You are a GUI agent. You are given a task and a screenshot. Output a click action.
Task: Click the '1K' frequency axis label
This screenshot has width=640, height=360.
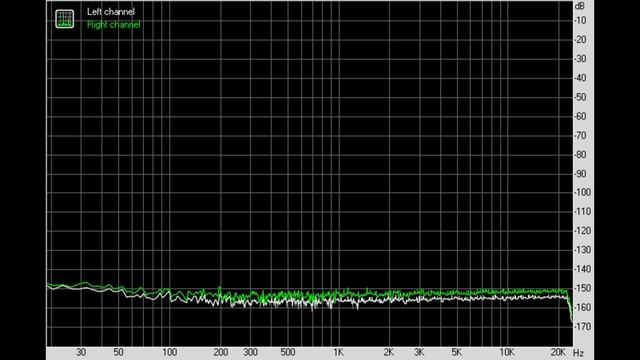click(x=338, y=352)
